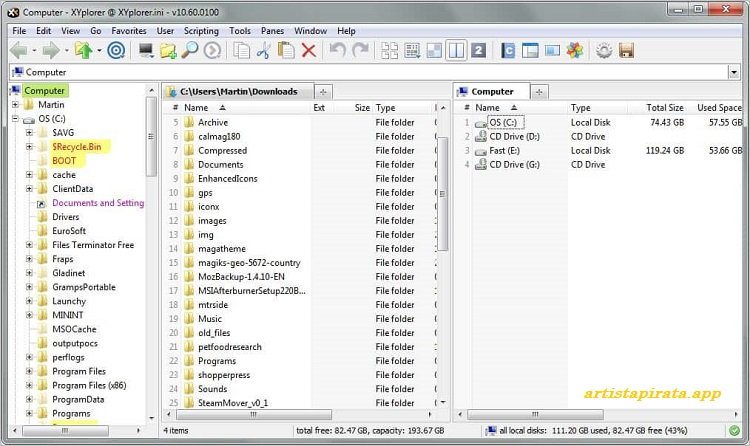750x446 pixels.
Task: Sort by Name column in Downloads pane
Action: coord(196,108)
